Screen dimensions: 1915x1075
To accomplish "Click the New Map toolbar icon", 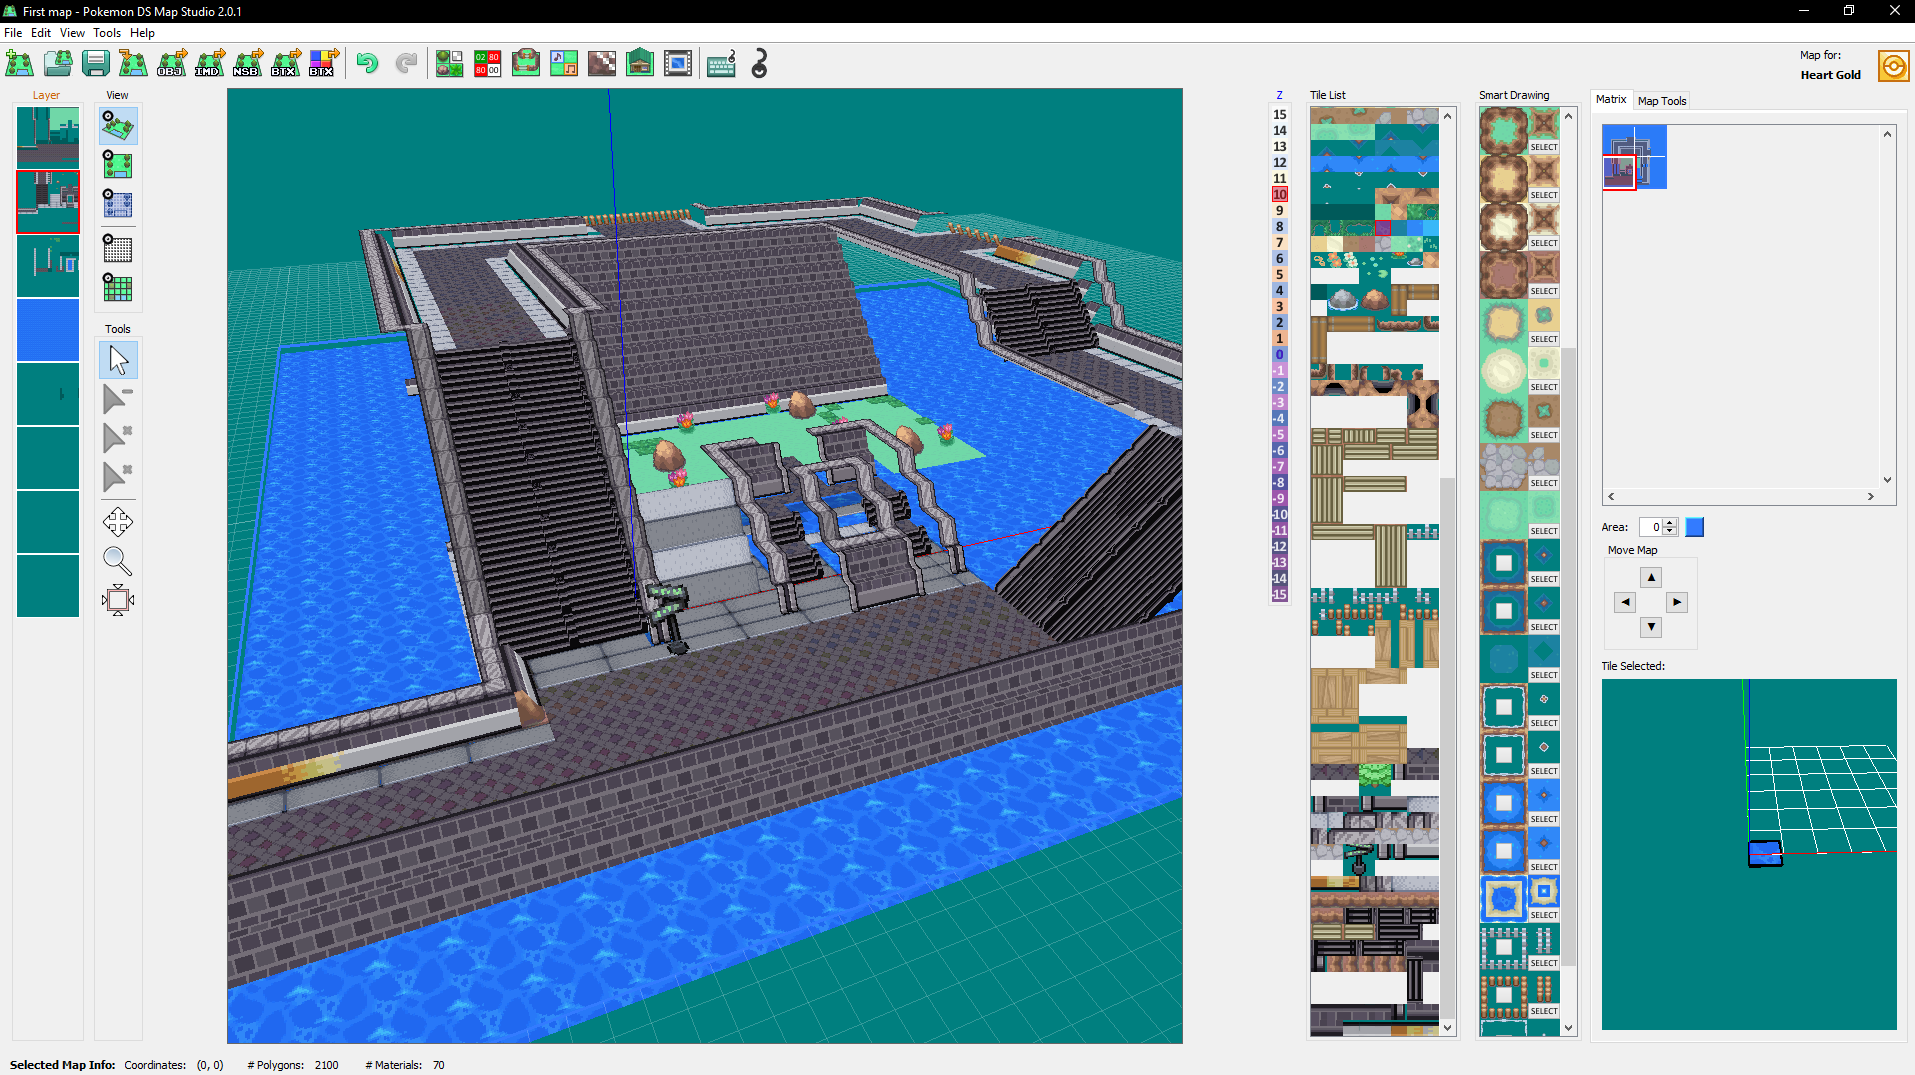I will (19, 64).
